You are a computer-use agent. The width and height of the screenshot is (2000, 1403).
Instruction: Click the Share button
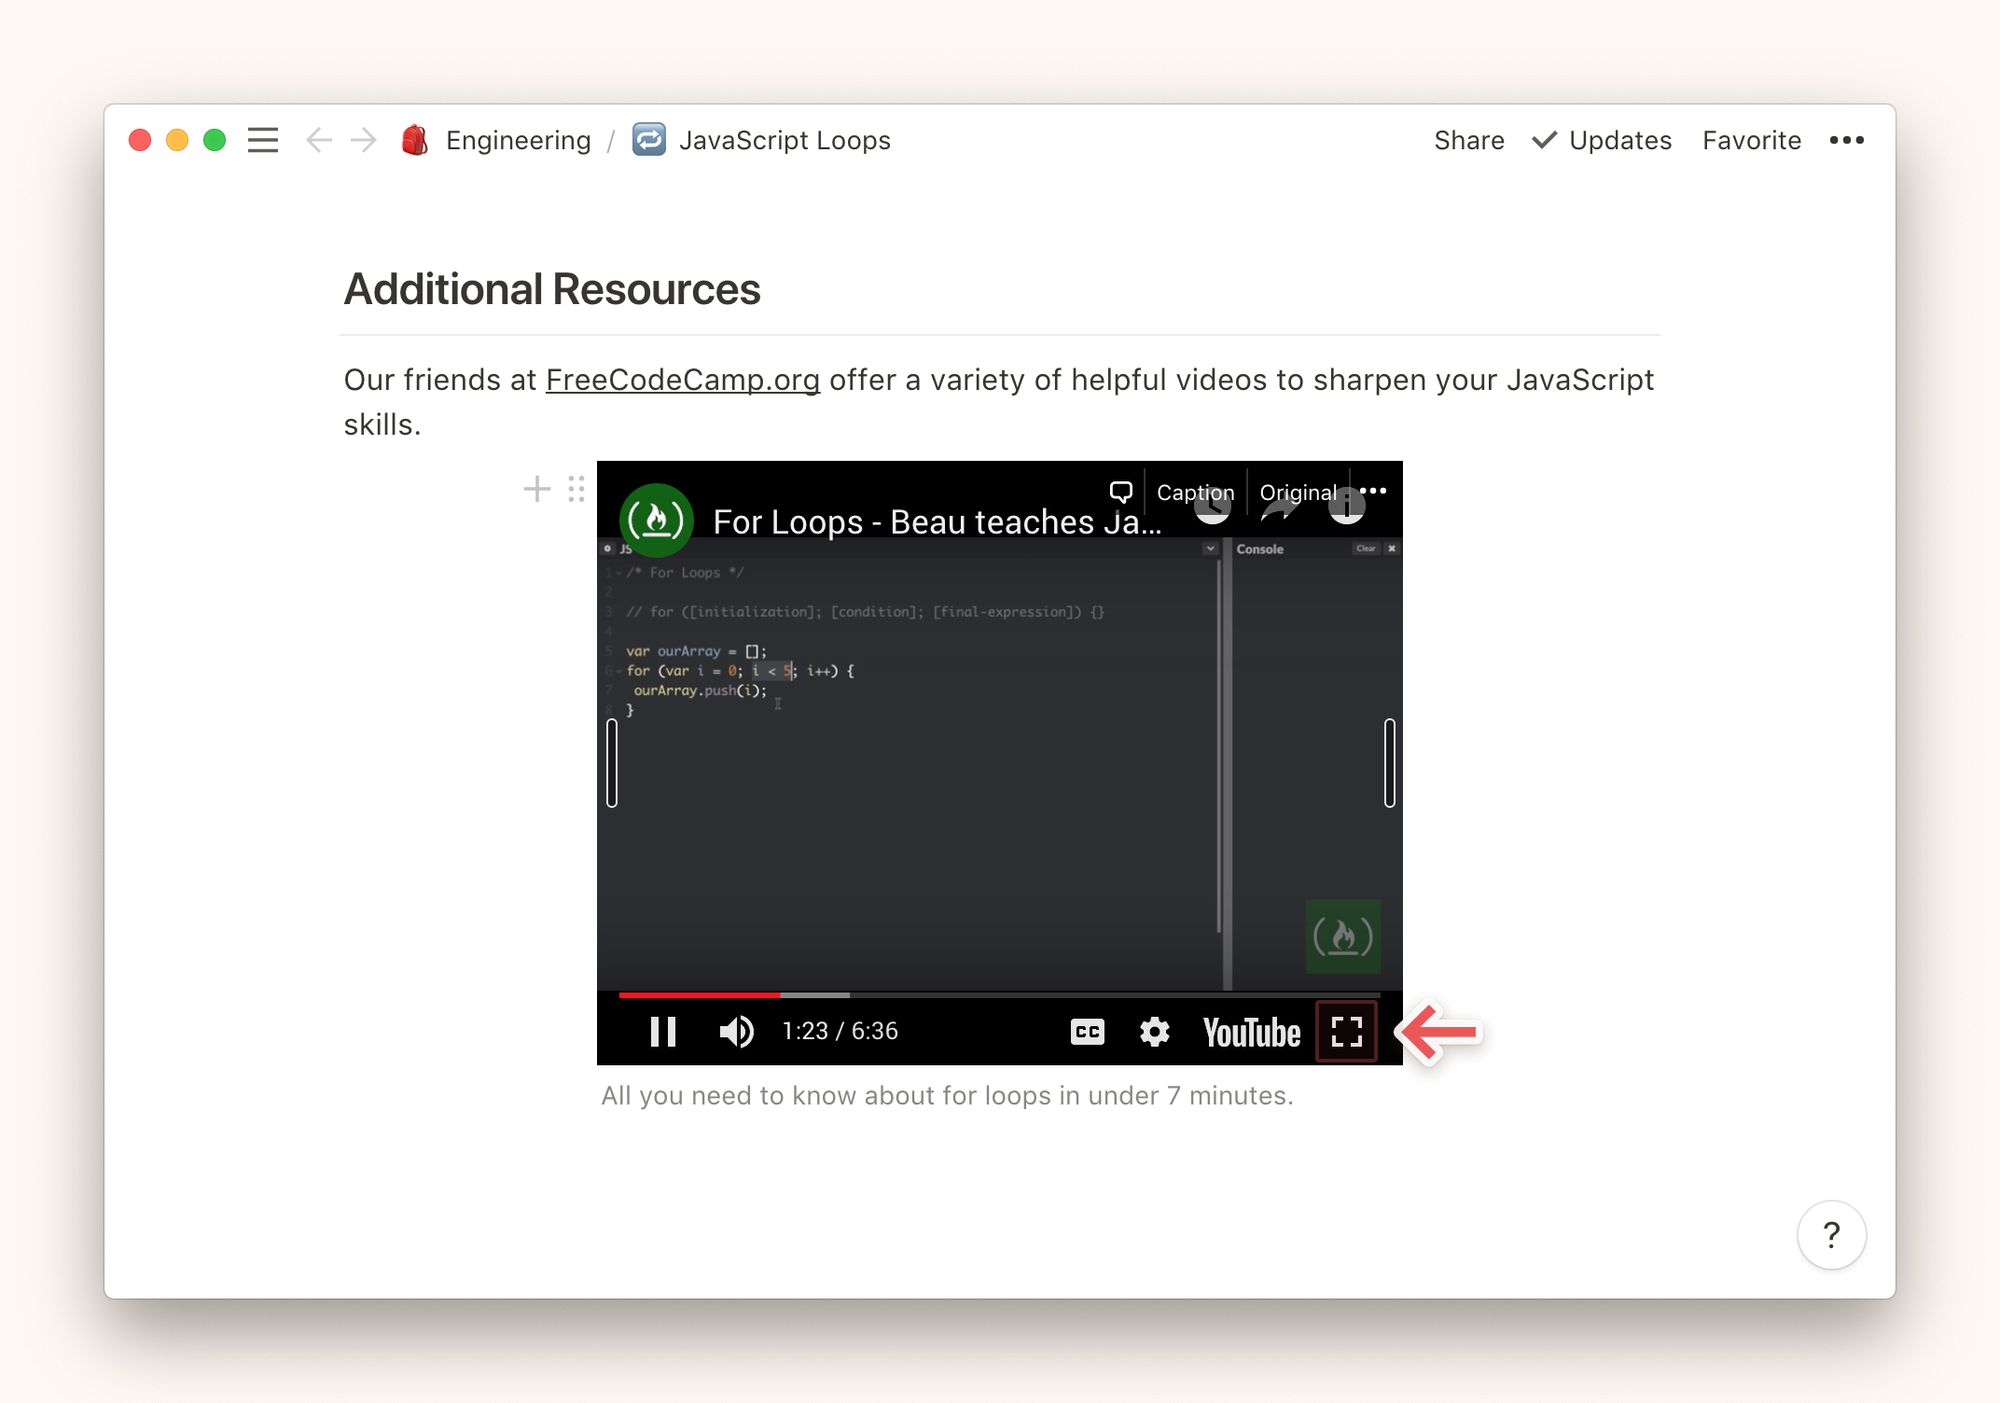[1469, 140]
